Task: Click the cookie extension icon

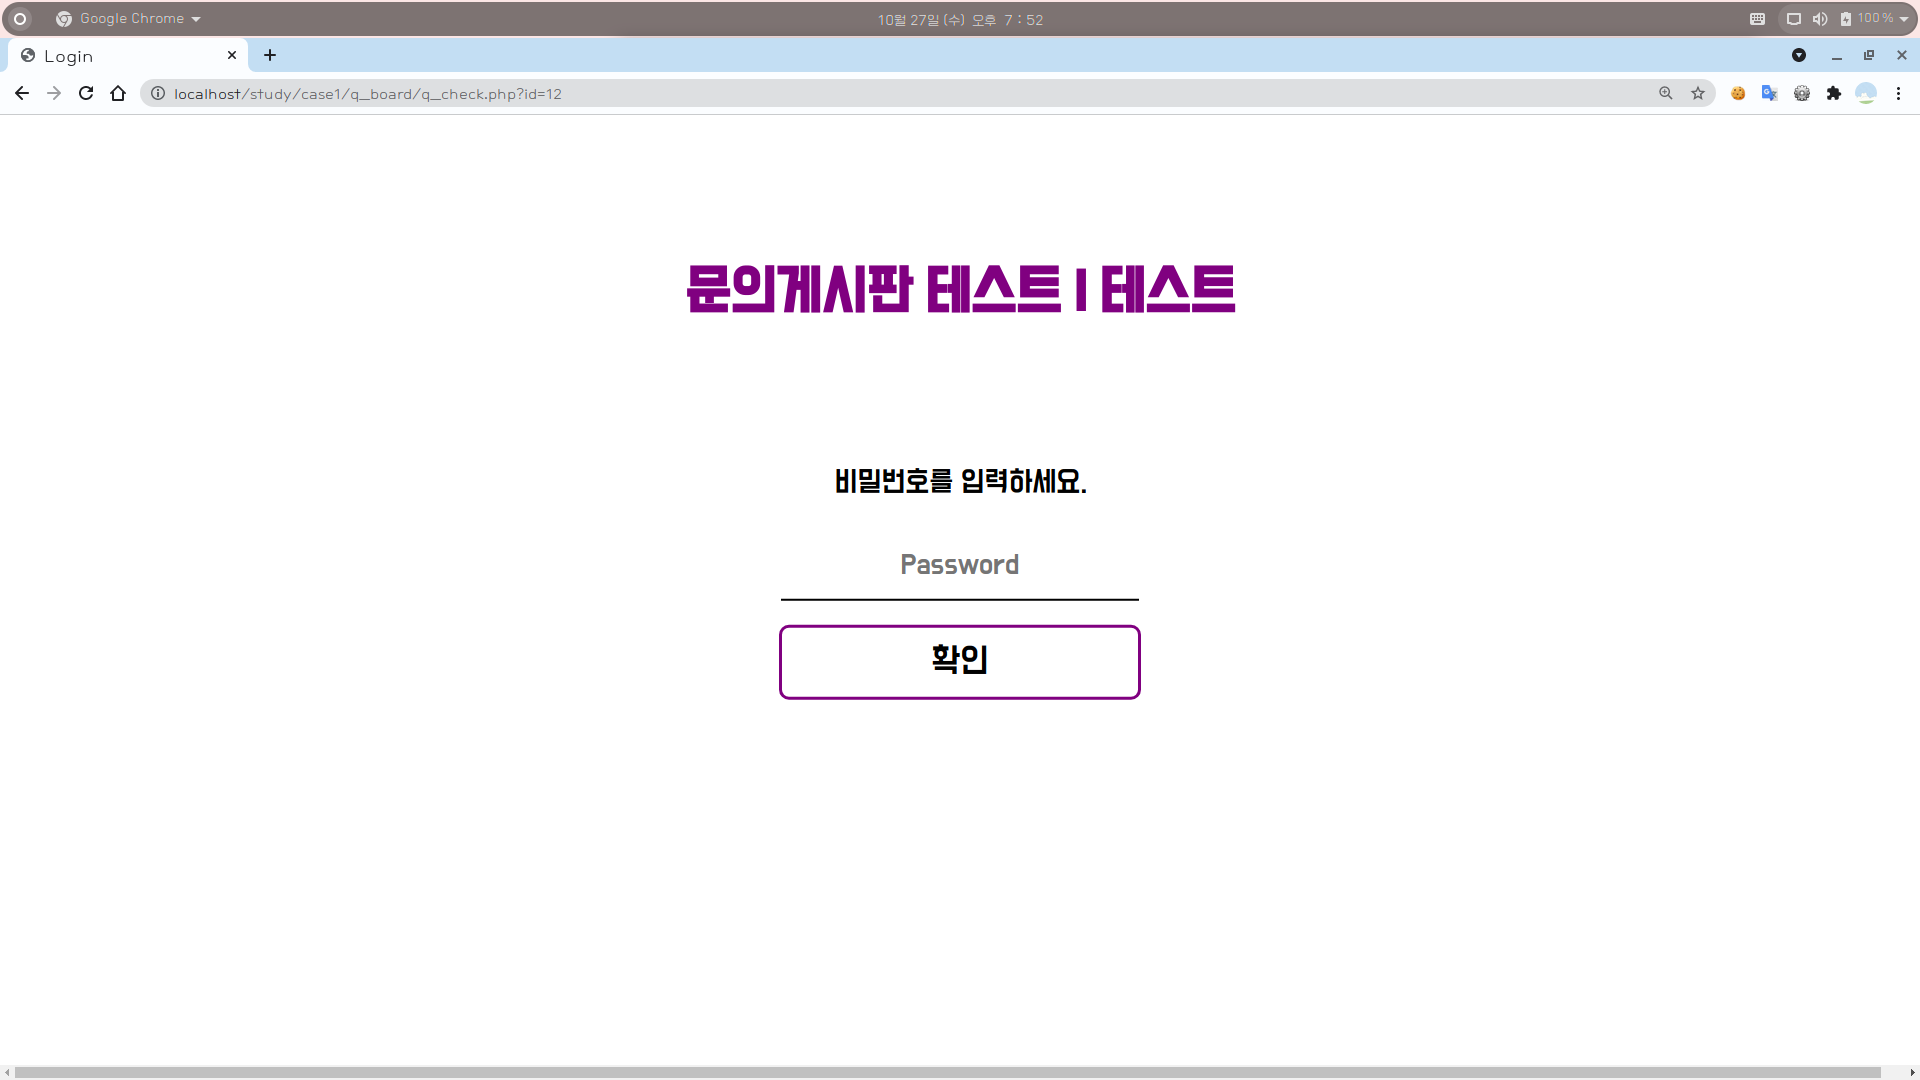Action: pos(1738,93)
